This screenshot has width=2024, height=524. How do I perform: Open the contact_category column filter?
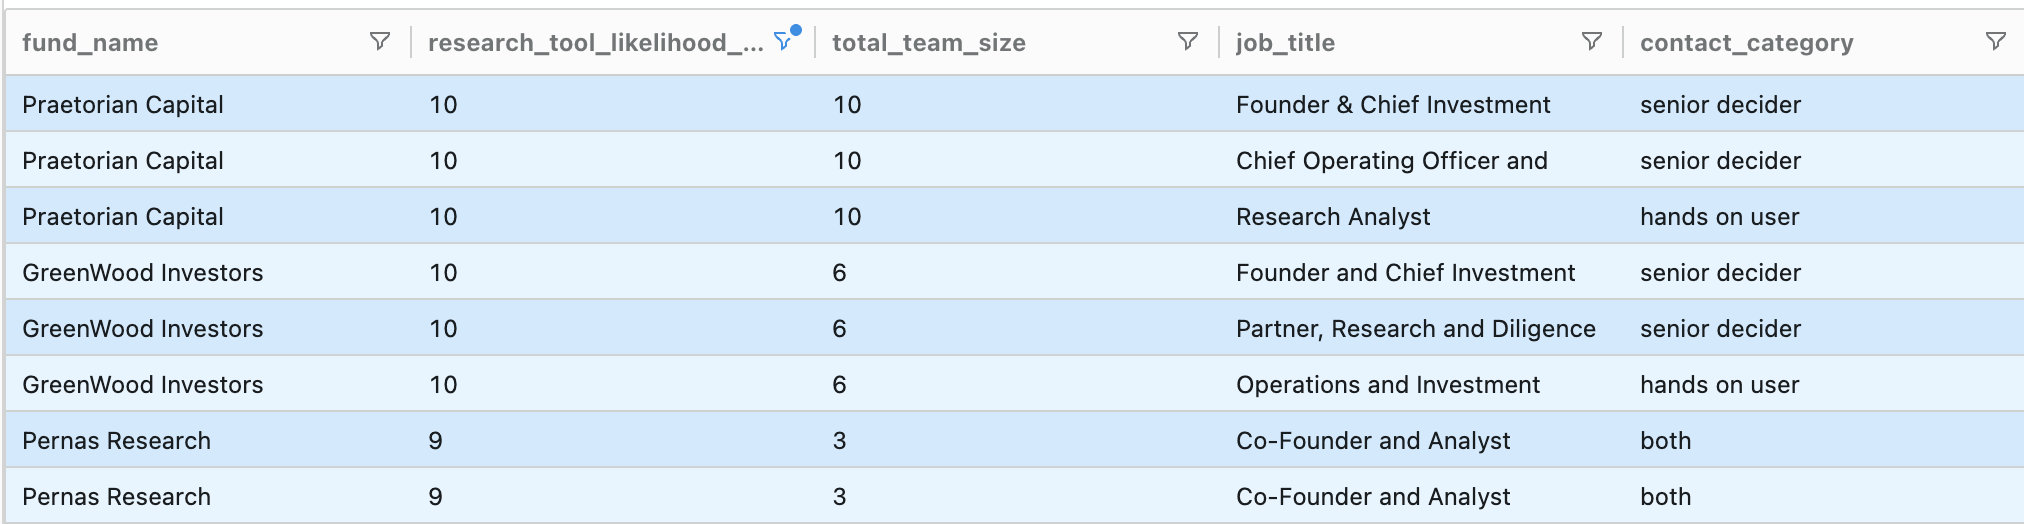(x=1996, y=41)
